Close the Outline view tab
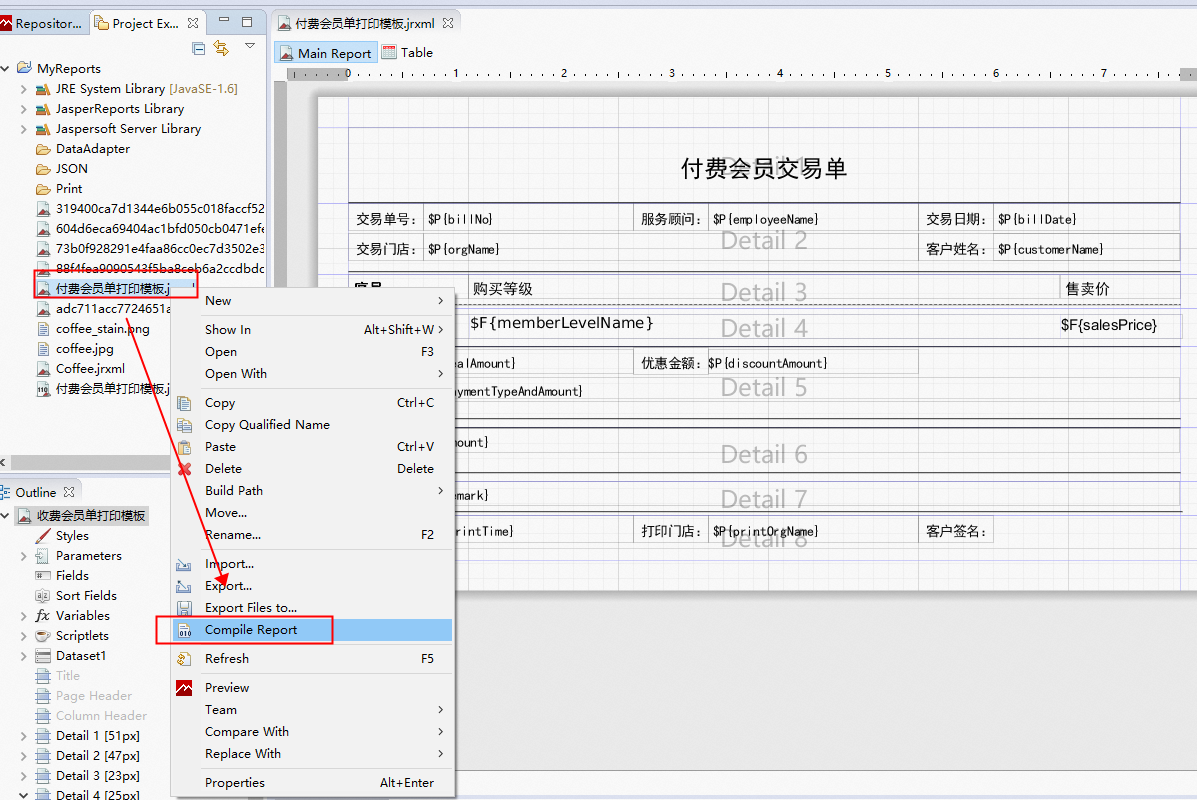 pyautogui.click(x=69, y=492)
